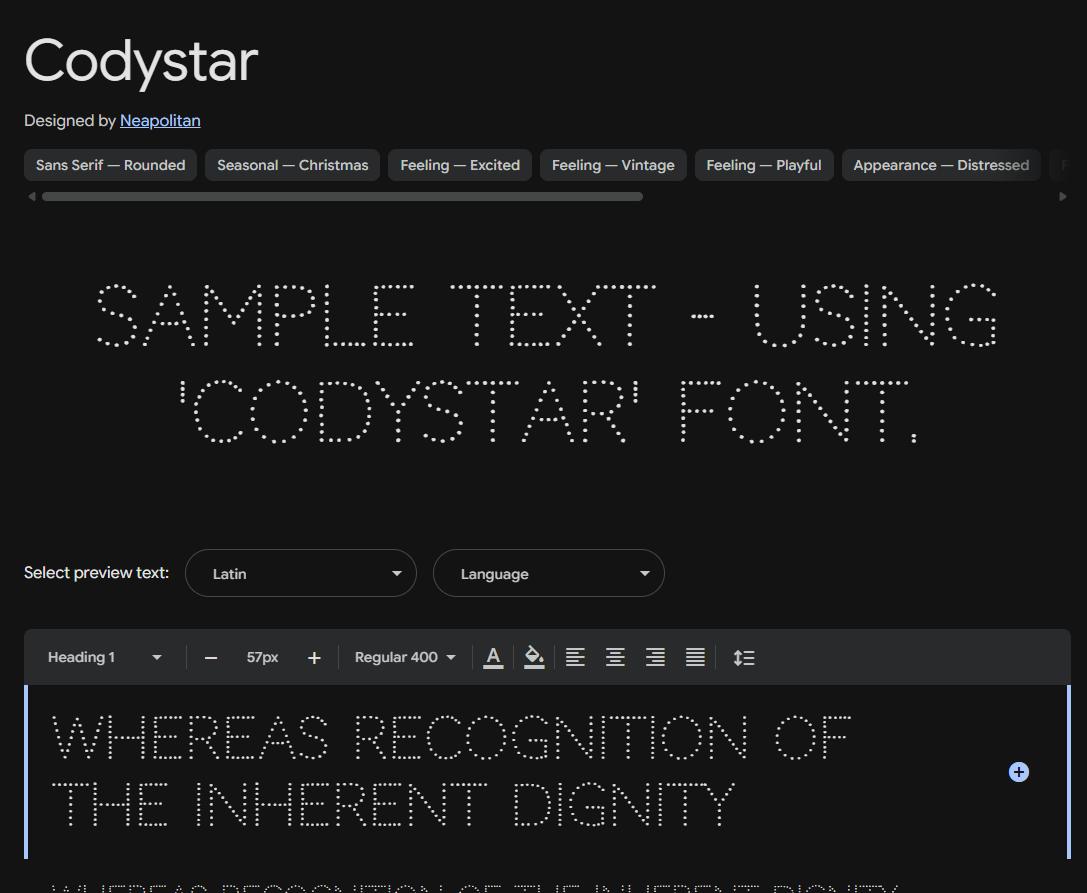This screenshot has height=893, width=1087.
Task: Click the 'THE INHERENT DIGNITY' preview line
Action: pos(393,804)
